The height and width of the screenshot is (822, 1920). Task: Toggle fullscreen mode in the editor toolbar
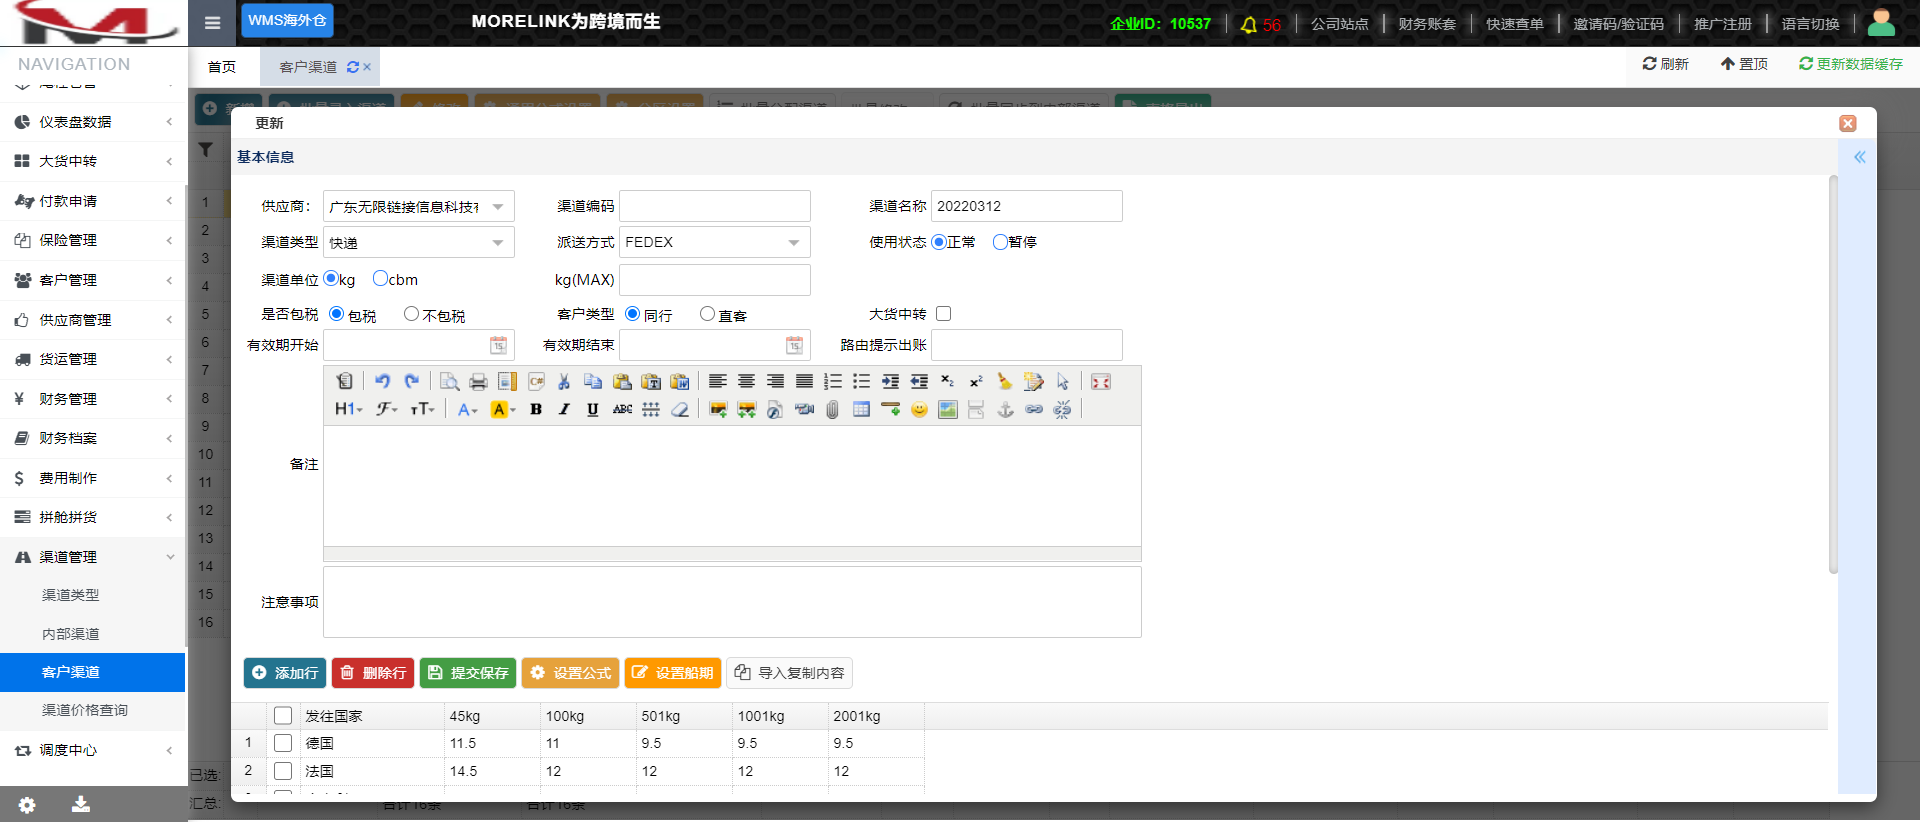[x=1101, y=381]
